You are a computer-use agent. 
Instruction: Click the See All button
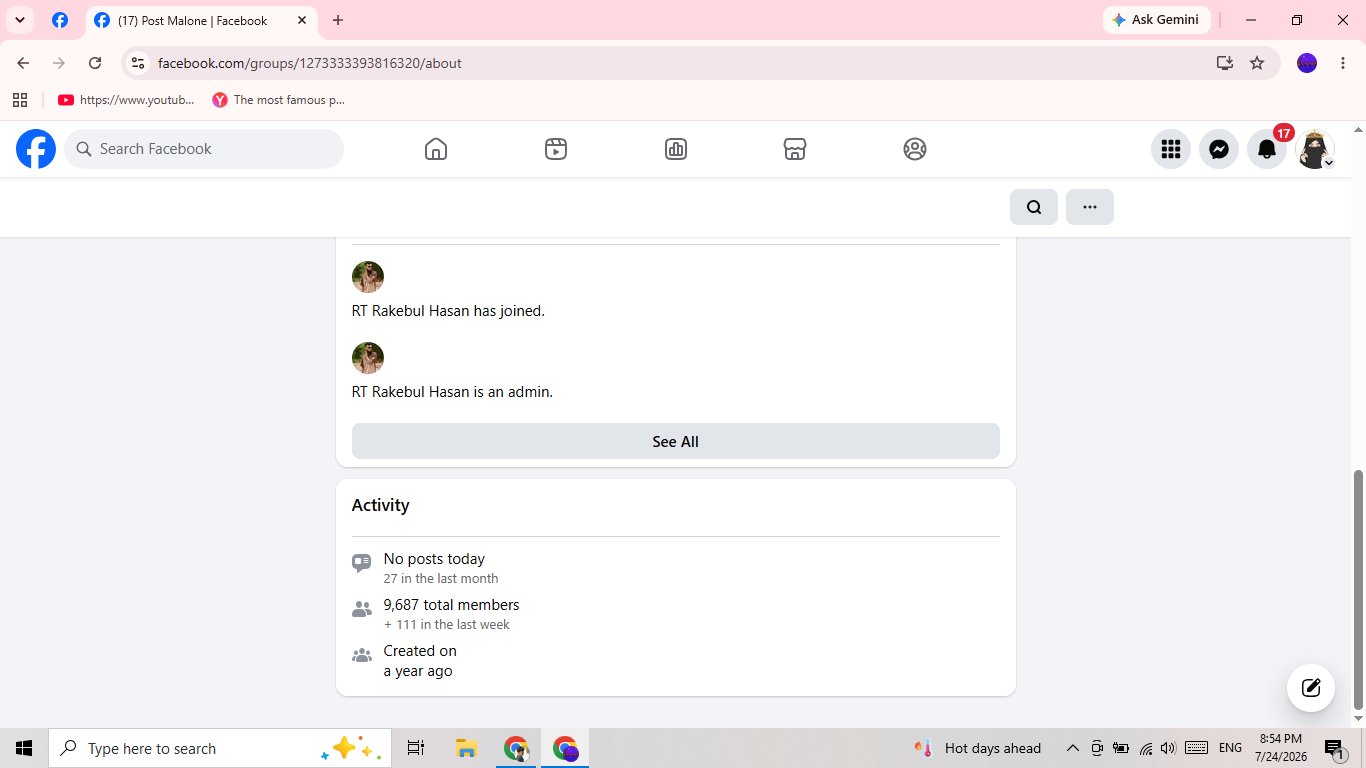[x=676, y=441]
